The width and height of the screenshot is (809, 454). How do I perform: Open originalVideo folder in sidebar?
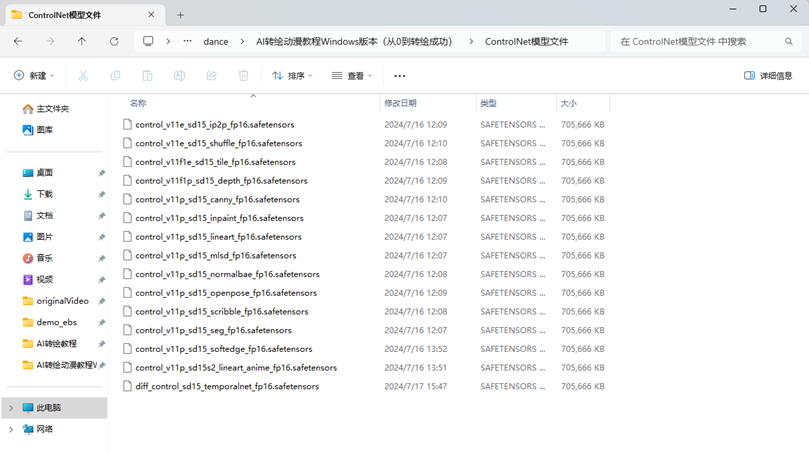[56, 301]
